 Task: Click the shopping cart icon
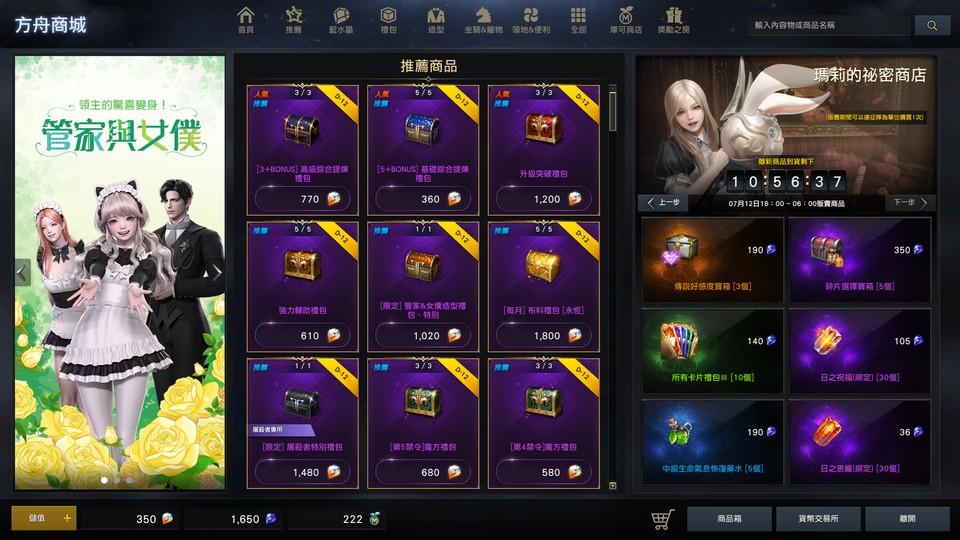[662, 519]
